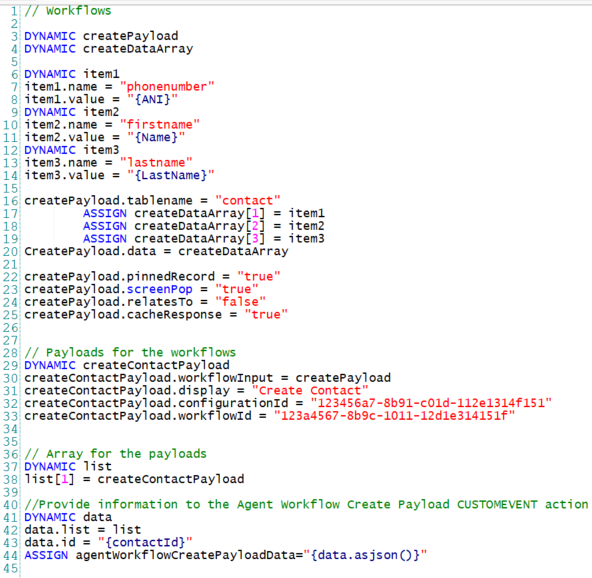The width and height of the screenshot is (592, 578).
Task: Click the string "contact" on line 16
Action: click(x=248, y=200)
